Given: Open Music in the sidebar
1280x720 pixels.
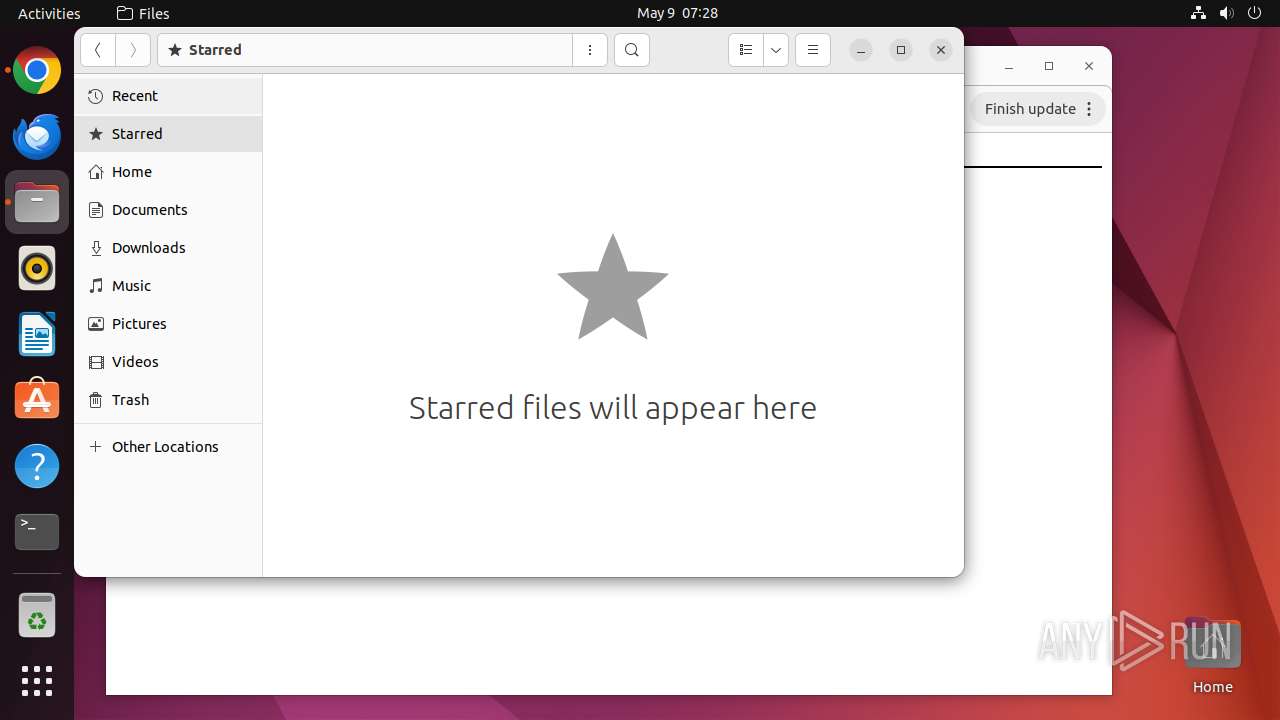Looking at the screenshot, I should pos(168,286).
